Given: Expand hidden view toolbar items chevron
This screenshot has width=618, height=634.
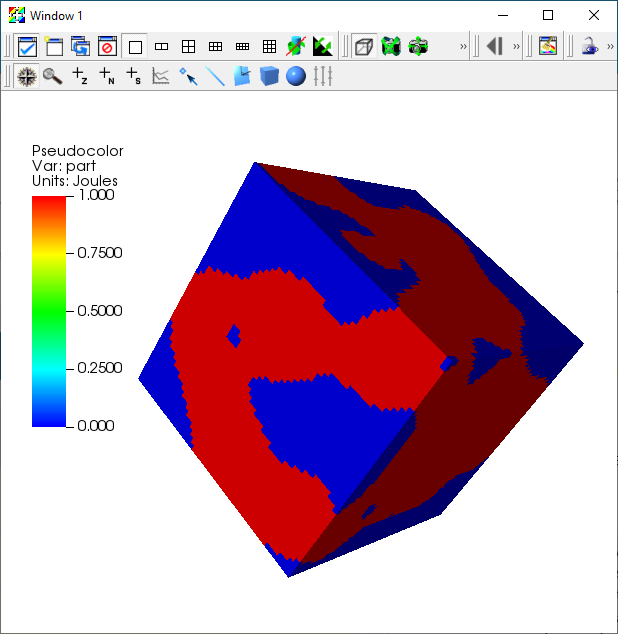Looking at the screenshot, I should click(x=463, y=46).
